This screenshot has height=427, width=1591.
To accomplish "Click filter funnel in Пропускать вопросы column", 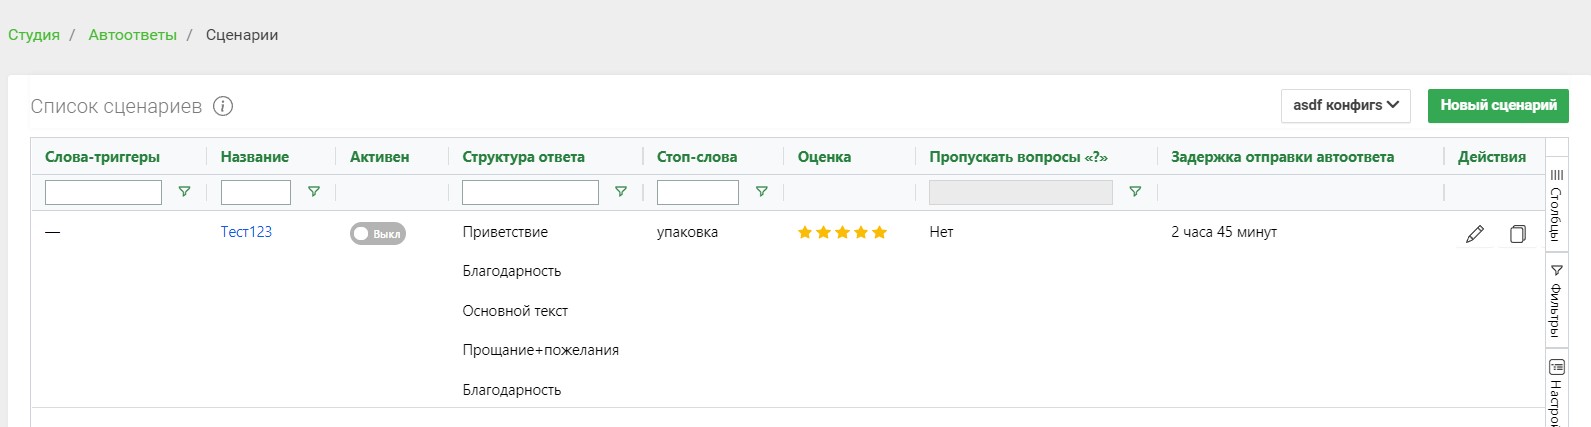I will coord(1135,192).
